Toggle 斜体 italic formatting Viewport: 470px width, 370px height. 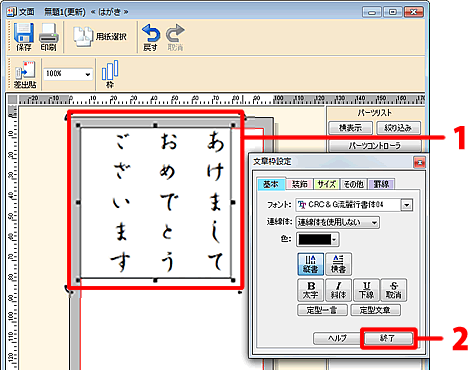tap(338, 290)
